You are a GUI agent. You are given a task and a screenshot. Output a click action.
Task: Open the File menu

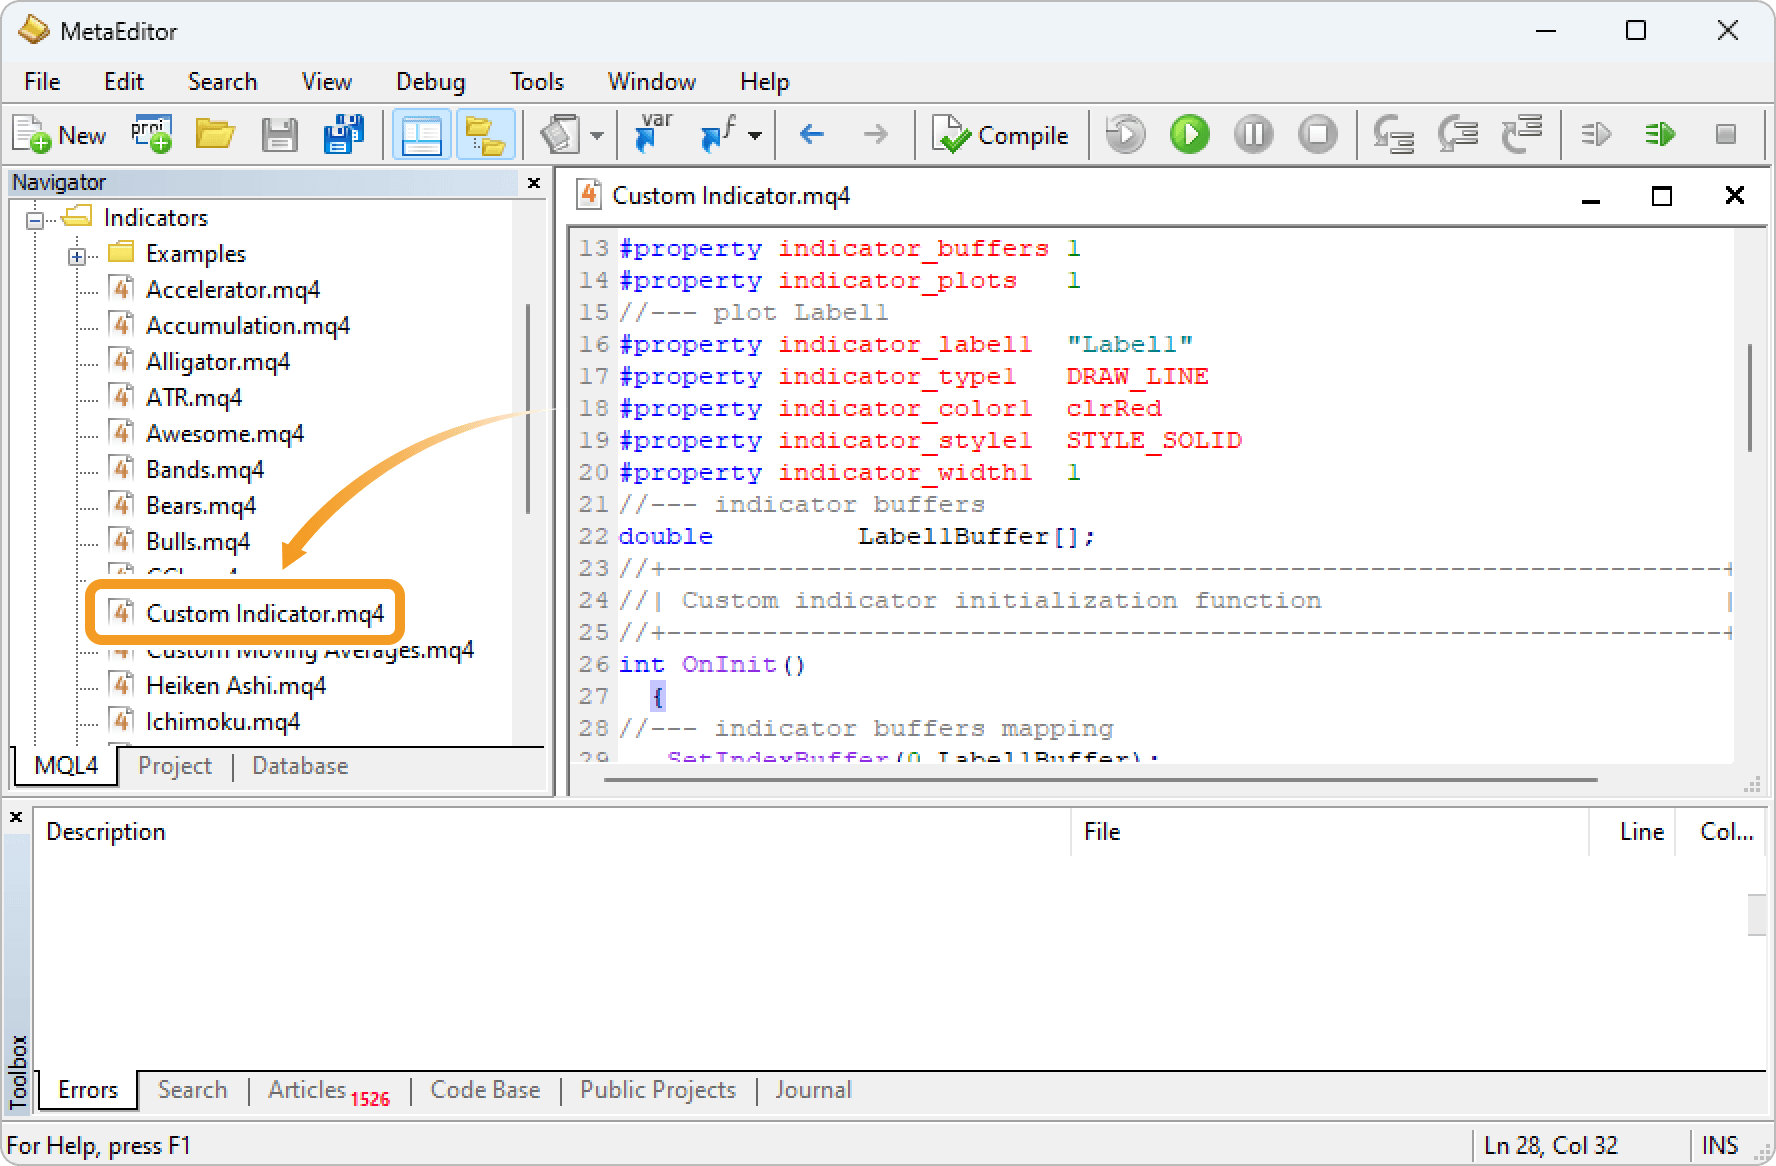click(42, 82)
